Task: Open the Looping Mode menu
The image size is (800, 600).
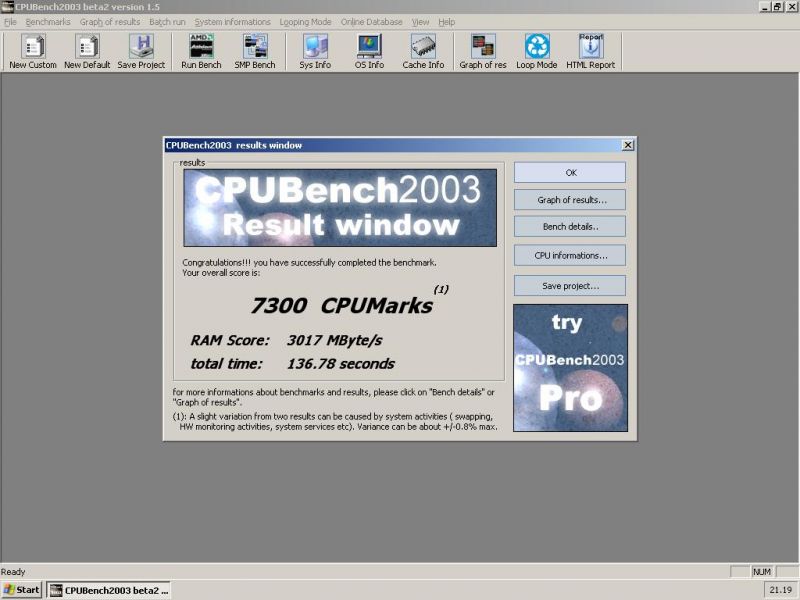Action: 306,22
